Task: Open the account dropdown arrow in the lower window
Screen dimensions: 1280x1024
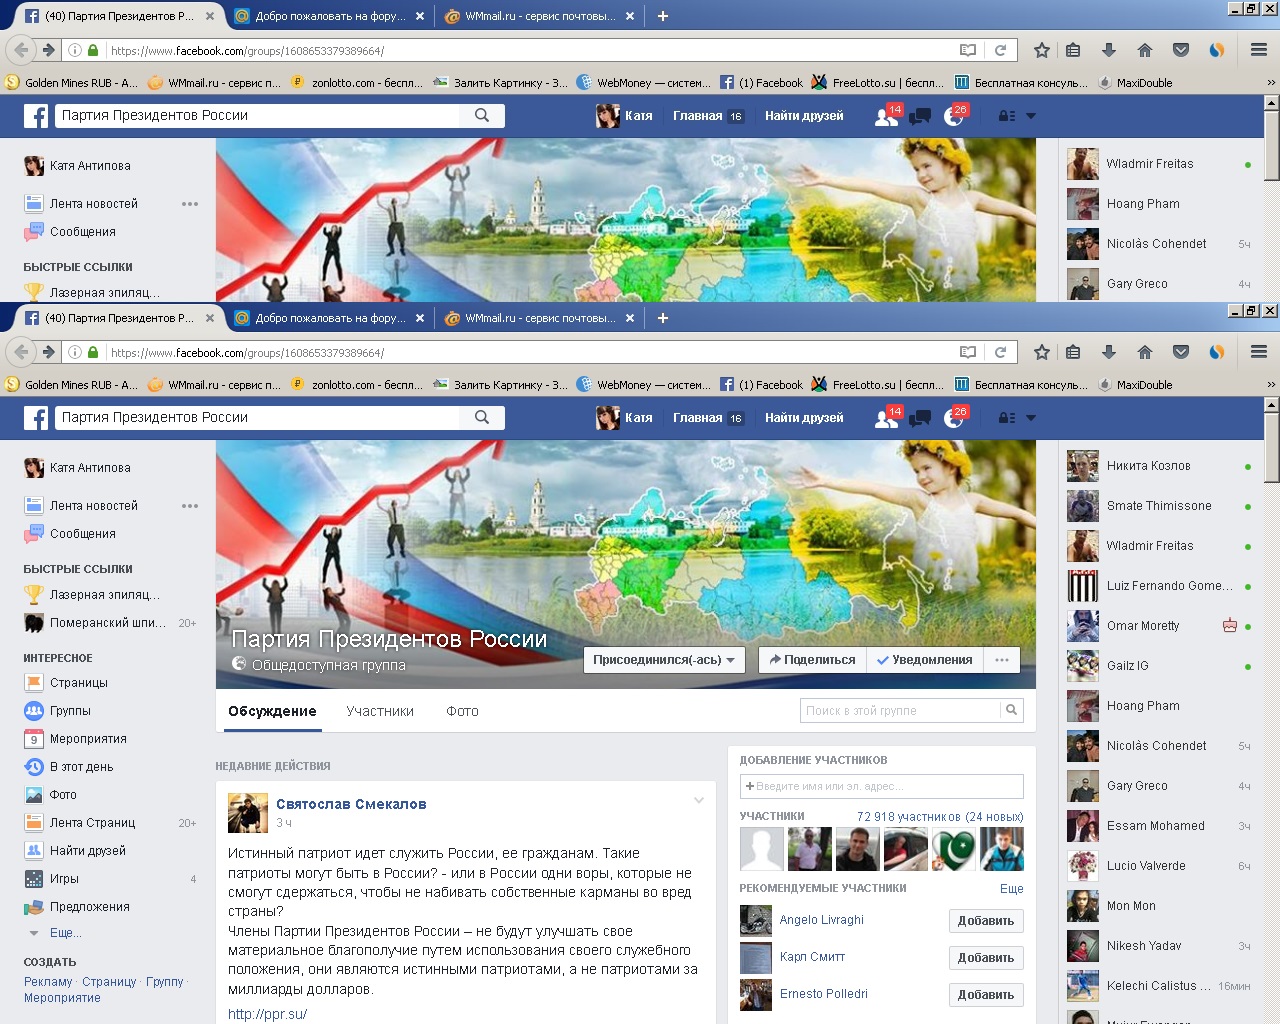Action: coord(1031,418)
